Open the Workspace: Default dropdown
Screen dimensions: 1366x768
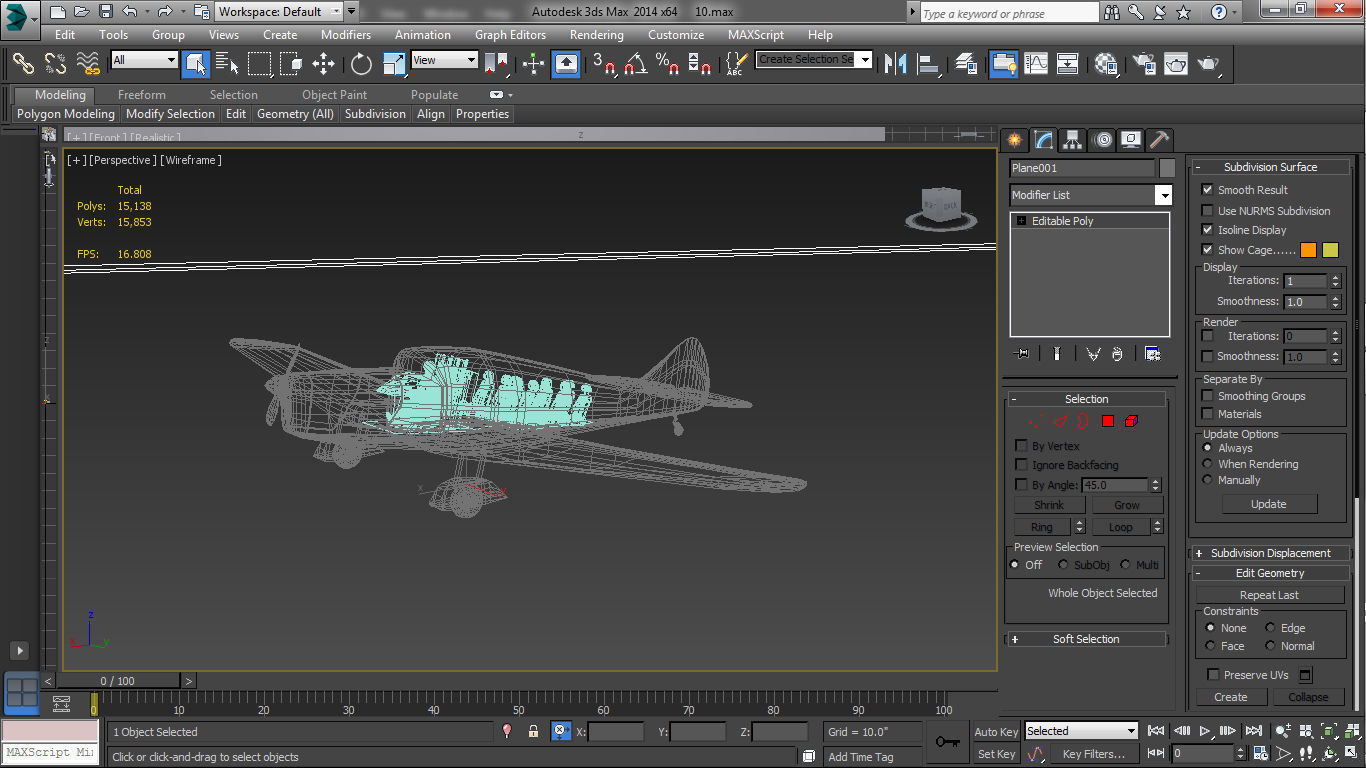click(279, 12)
